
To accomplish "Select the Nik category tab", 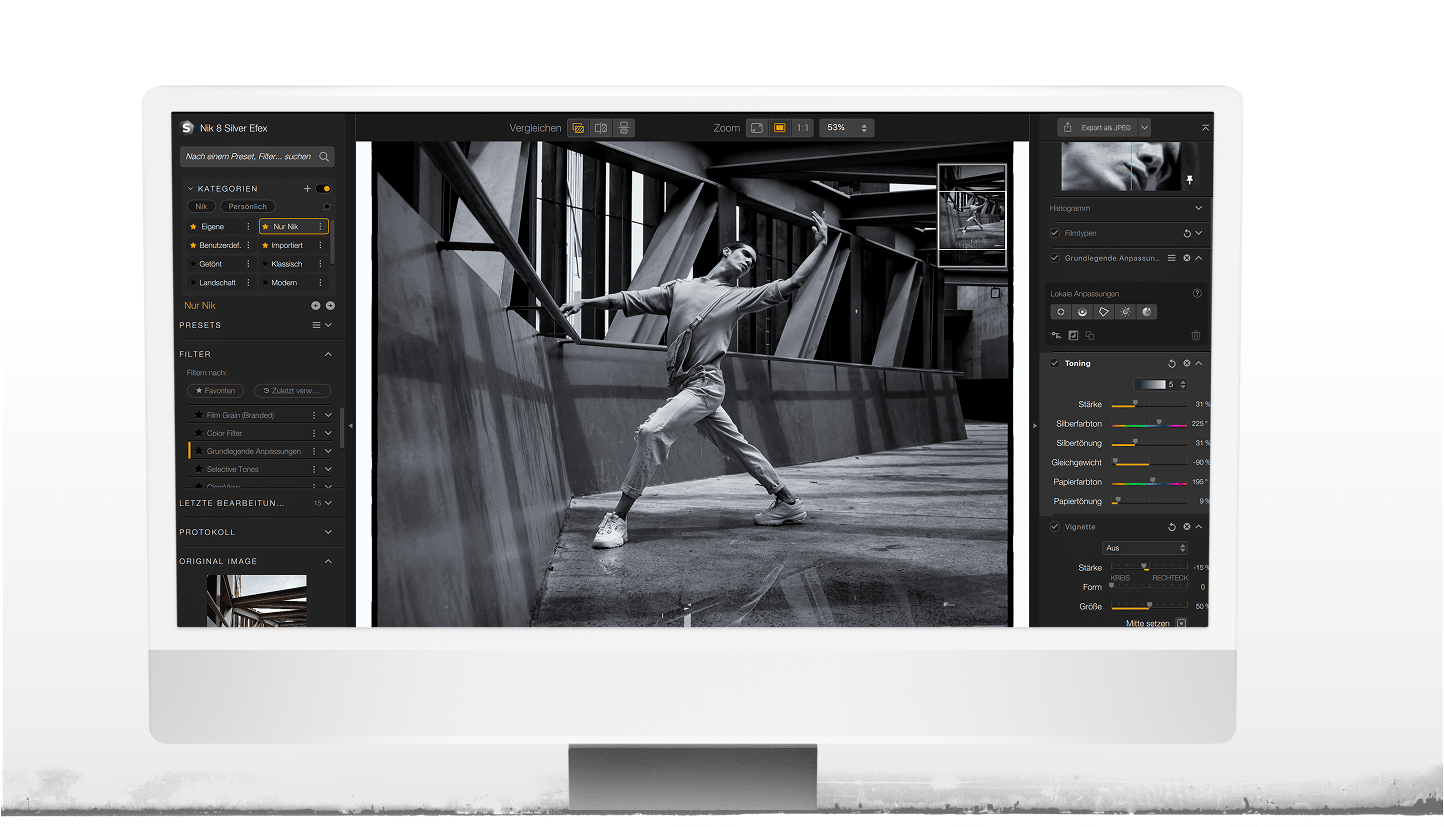I will [201, 206].
